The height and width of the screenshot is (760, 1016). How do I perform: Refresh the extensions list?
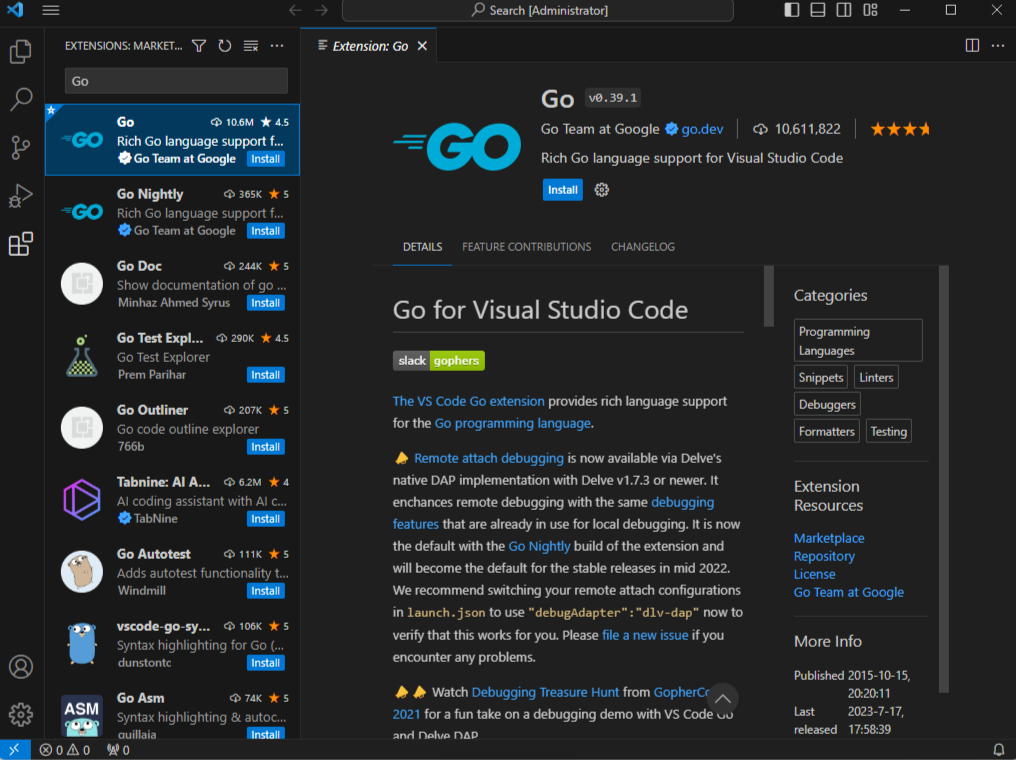coord(225,46)
